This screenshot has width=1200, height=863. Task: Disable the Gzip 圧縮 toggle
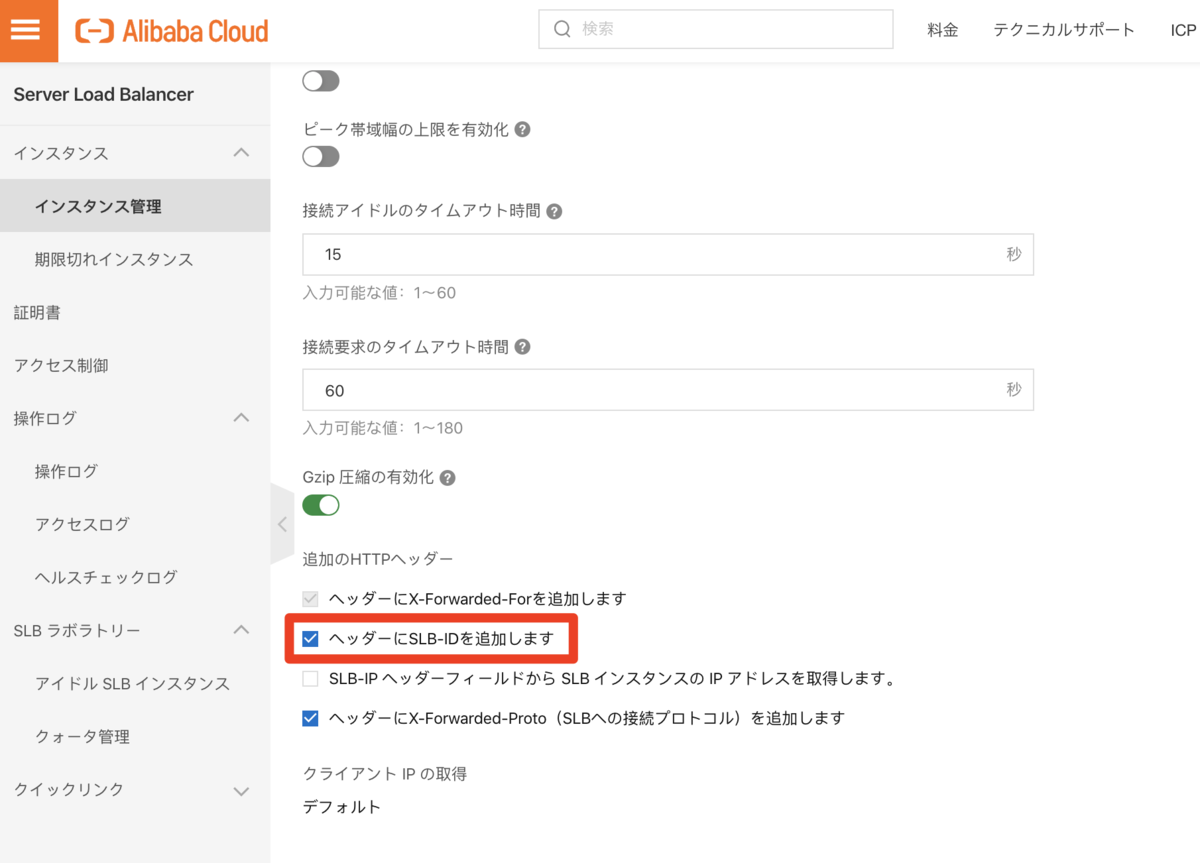pyautogui.click(x=321, y=505)
